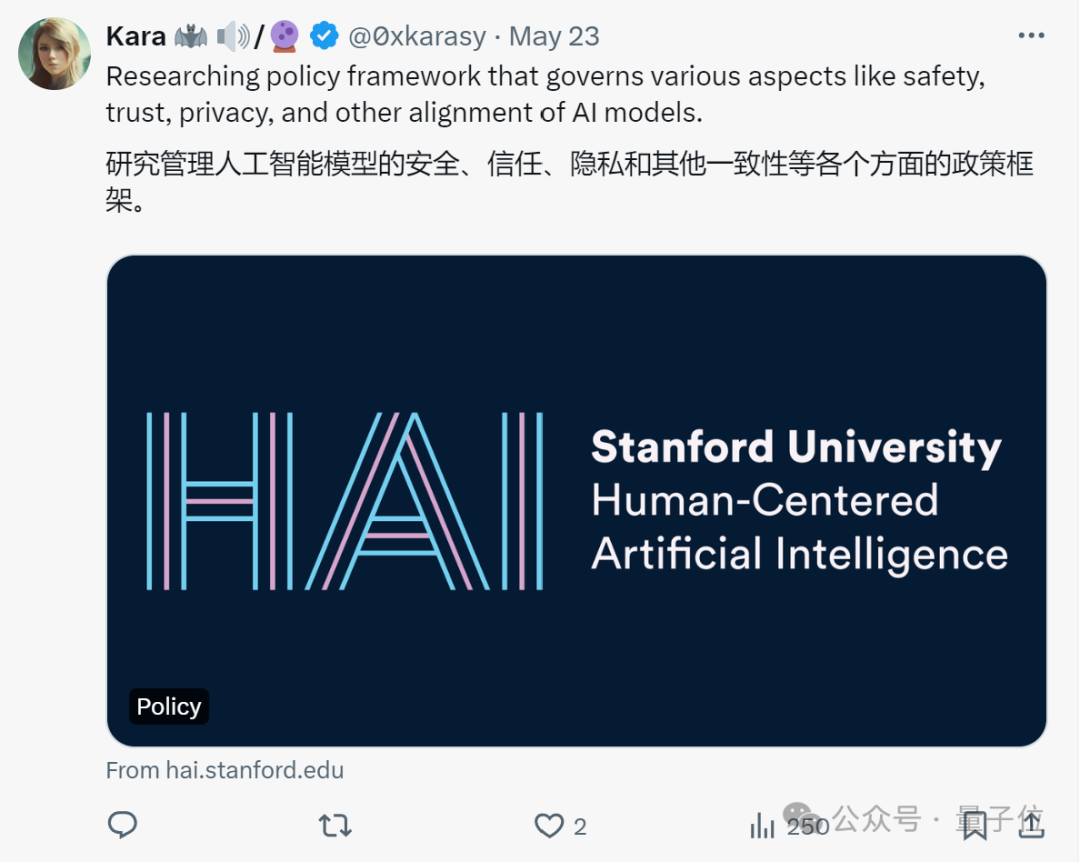Screen dimensions: 1080x862
Task: View analytics via the bar chart icon
Action: tap(763, 825)
